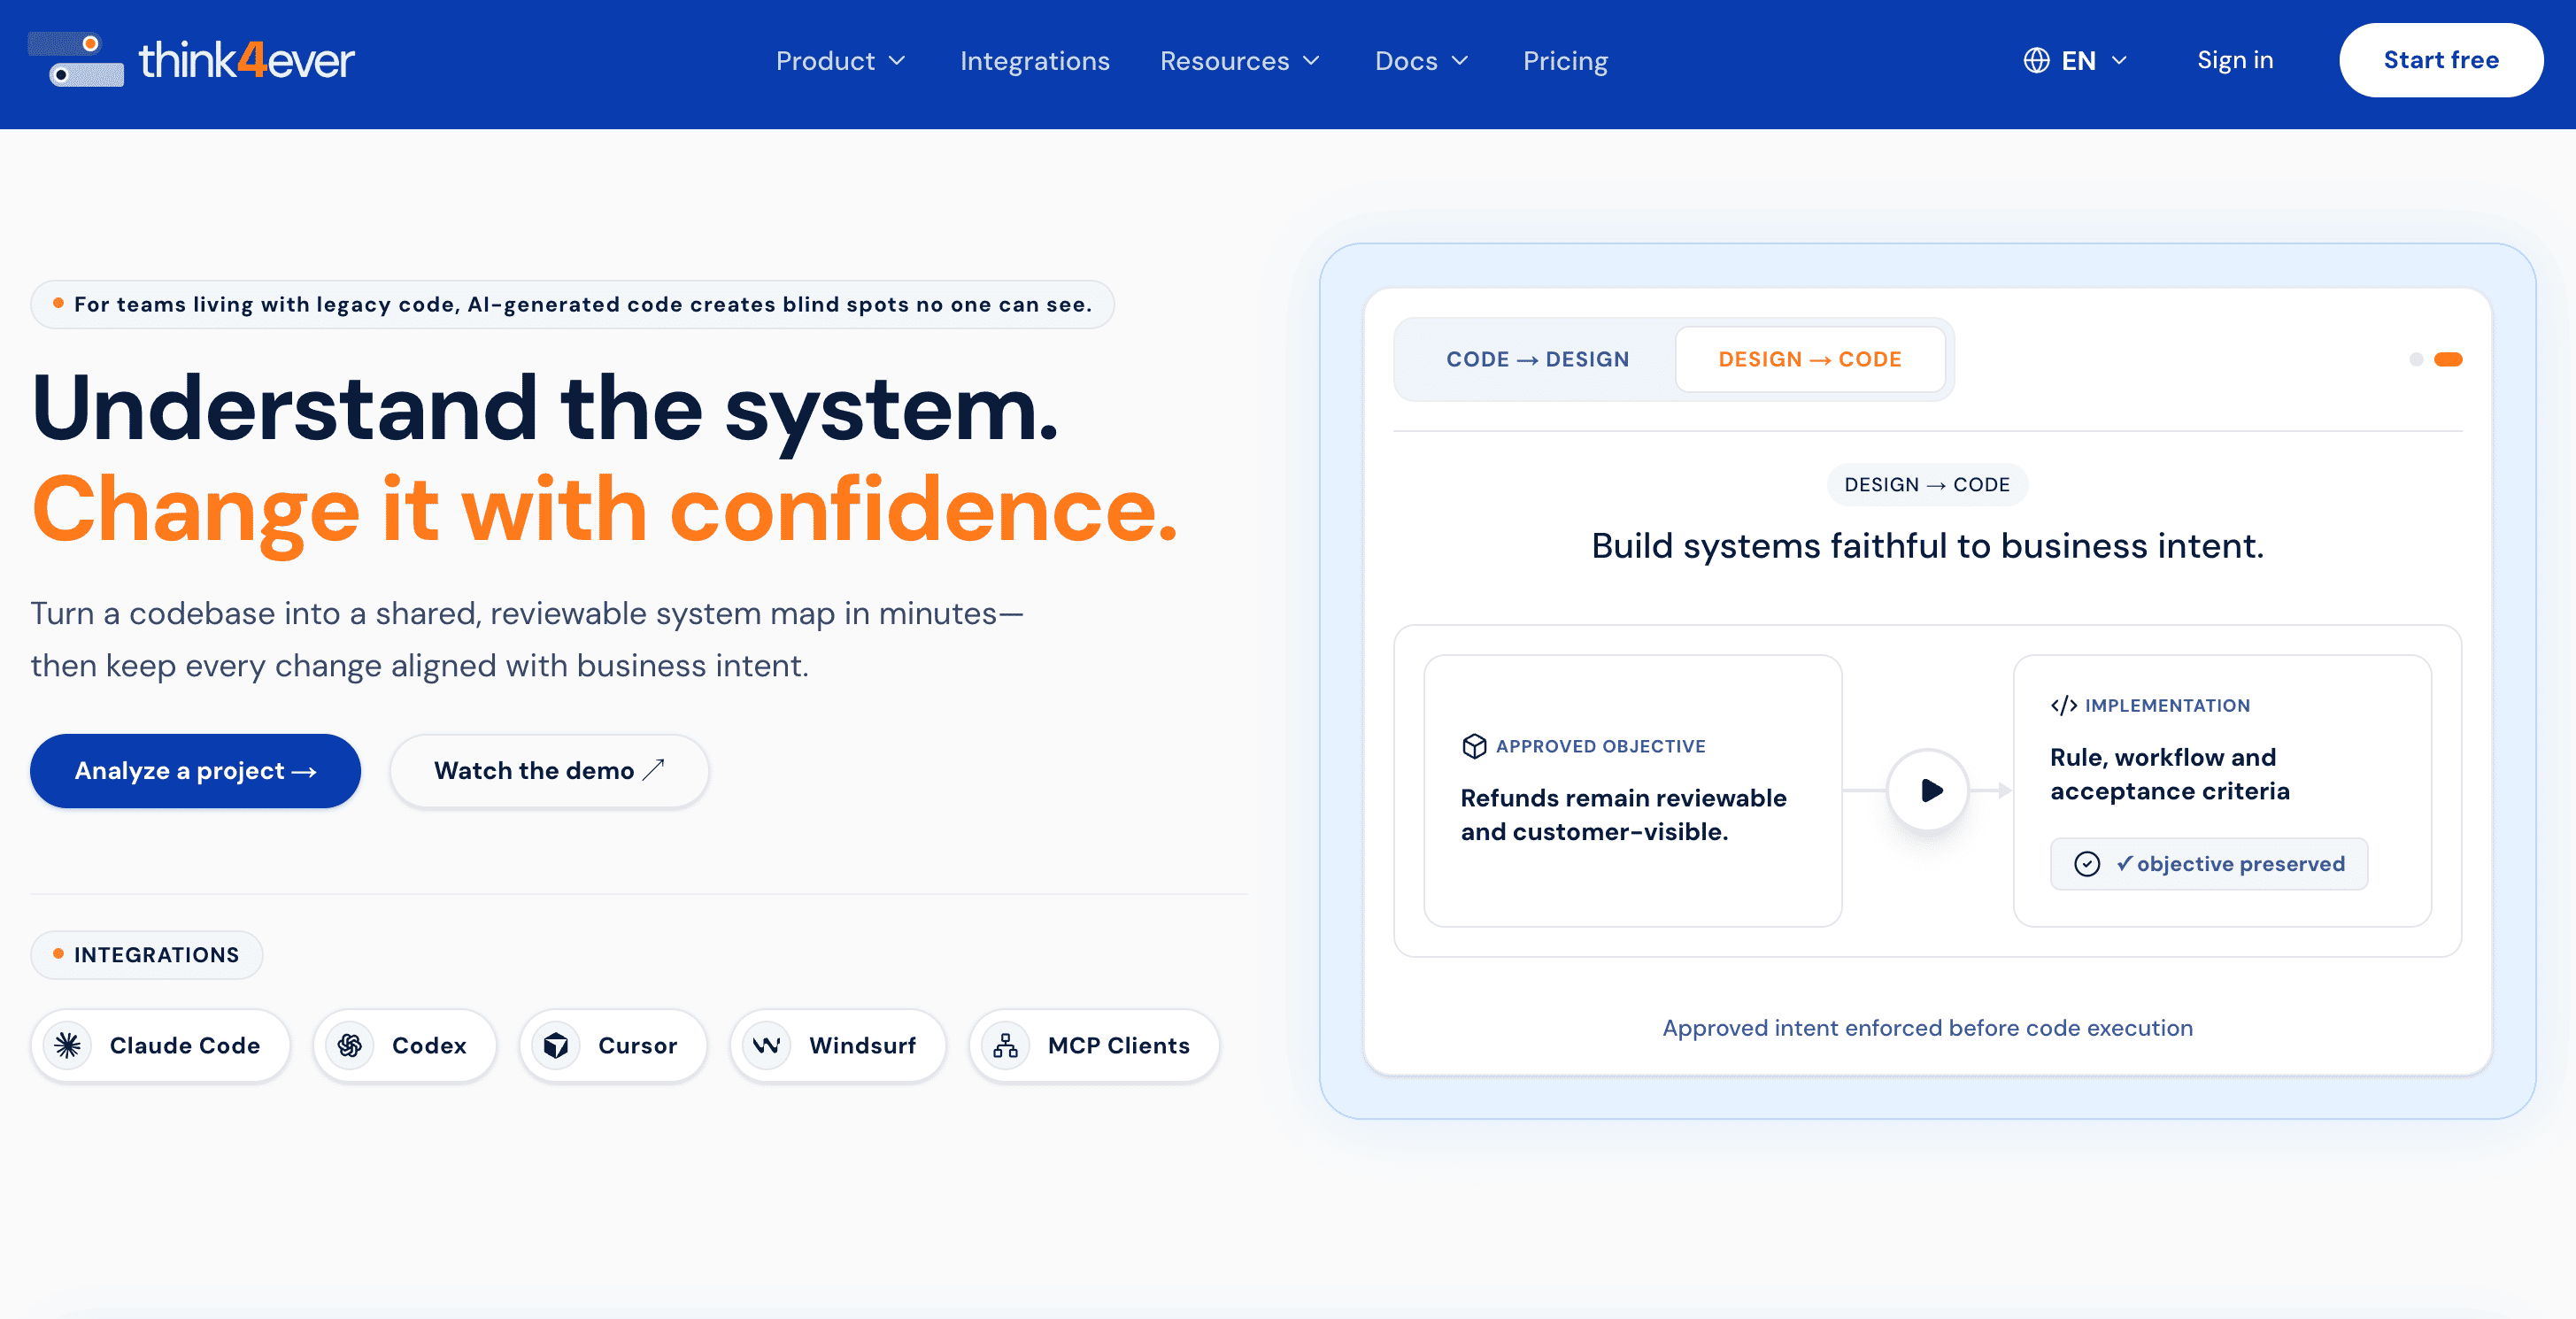Click Analyze a project button
This screenshot has width=2576, height=1319.
pyautogui.click(x=195, y=771)
